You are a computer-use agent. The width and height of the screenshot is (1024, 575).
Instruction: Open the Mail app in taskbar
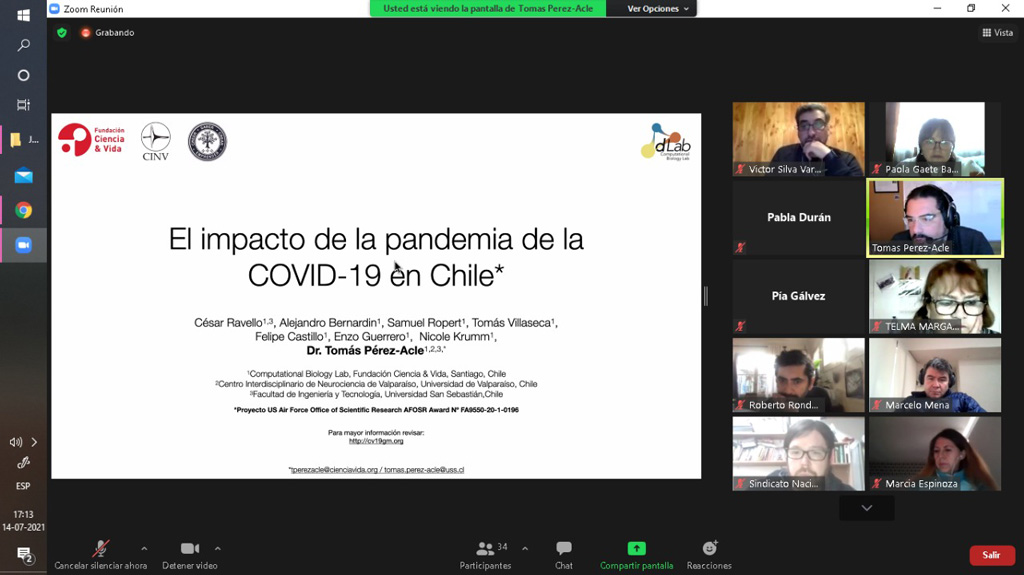23,175
